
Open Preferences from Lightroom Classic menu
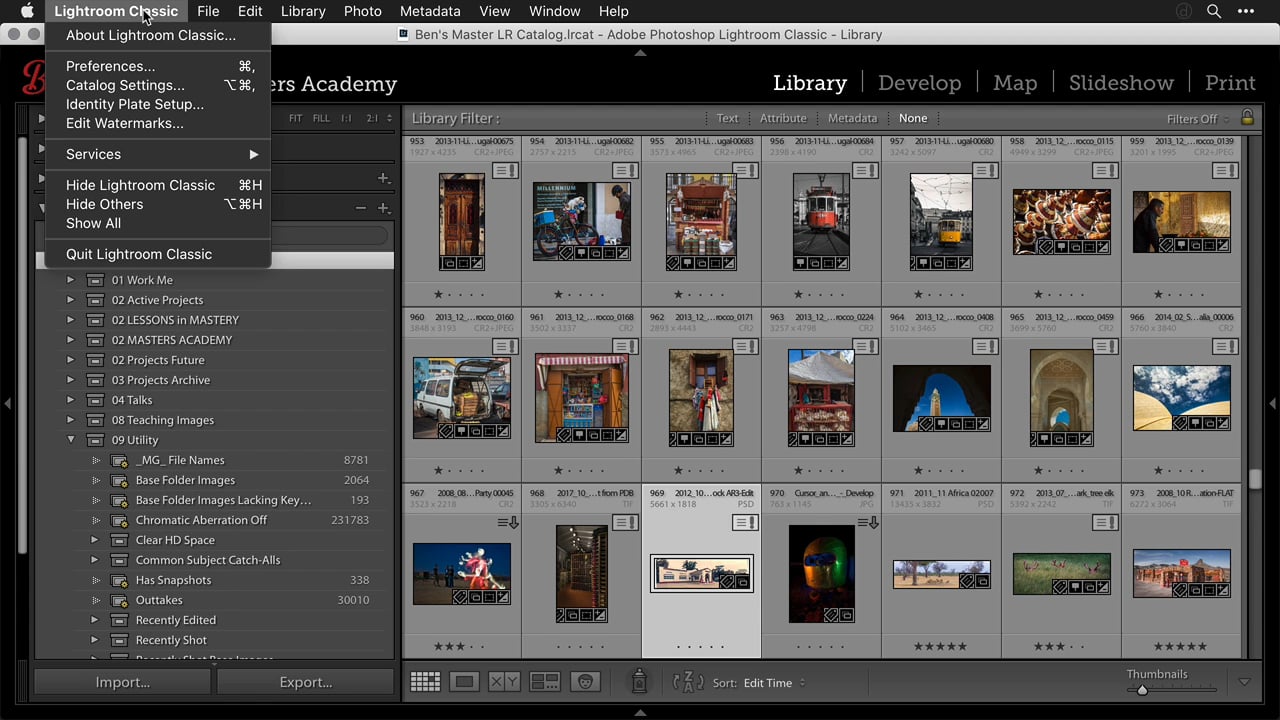[x=158, y=66]
